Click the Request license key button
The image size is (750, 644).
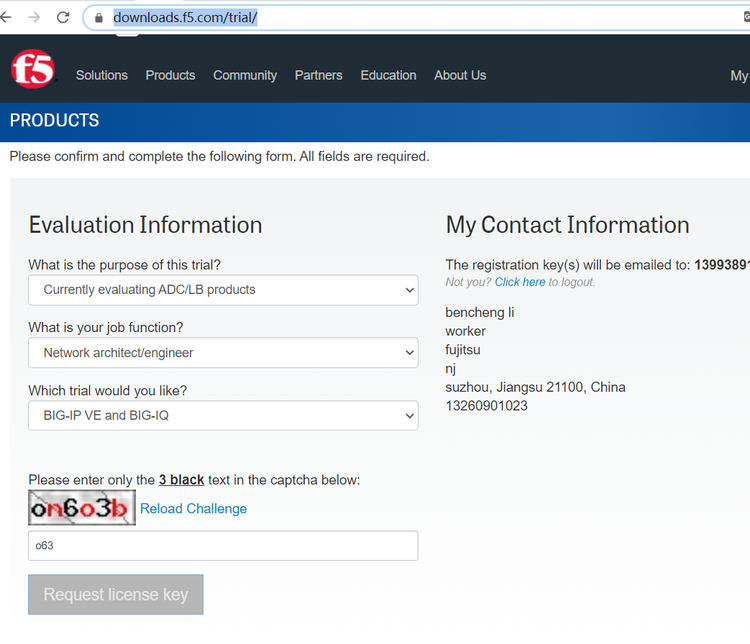[x=116, y=594]
